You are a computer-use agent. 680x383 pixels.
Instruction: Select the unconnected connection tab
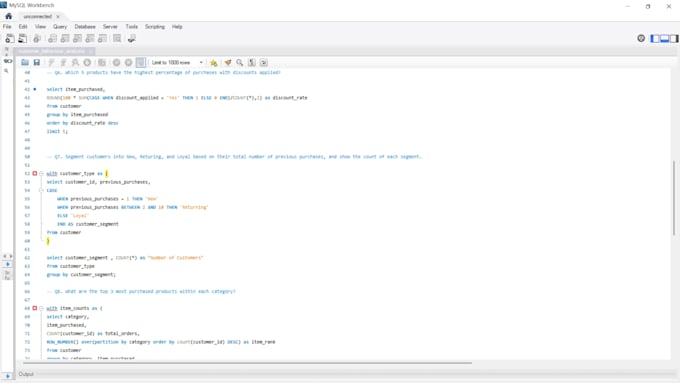coord(37,16)
